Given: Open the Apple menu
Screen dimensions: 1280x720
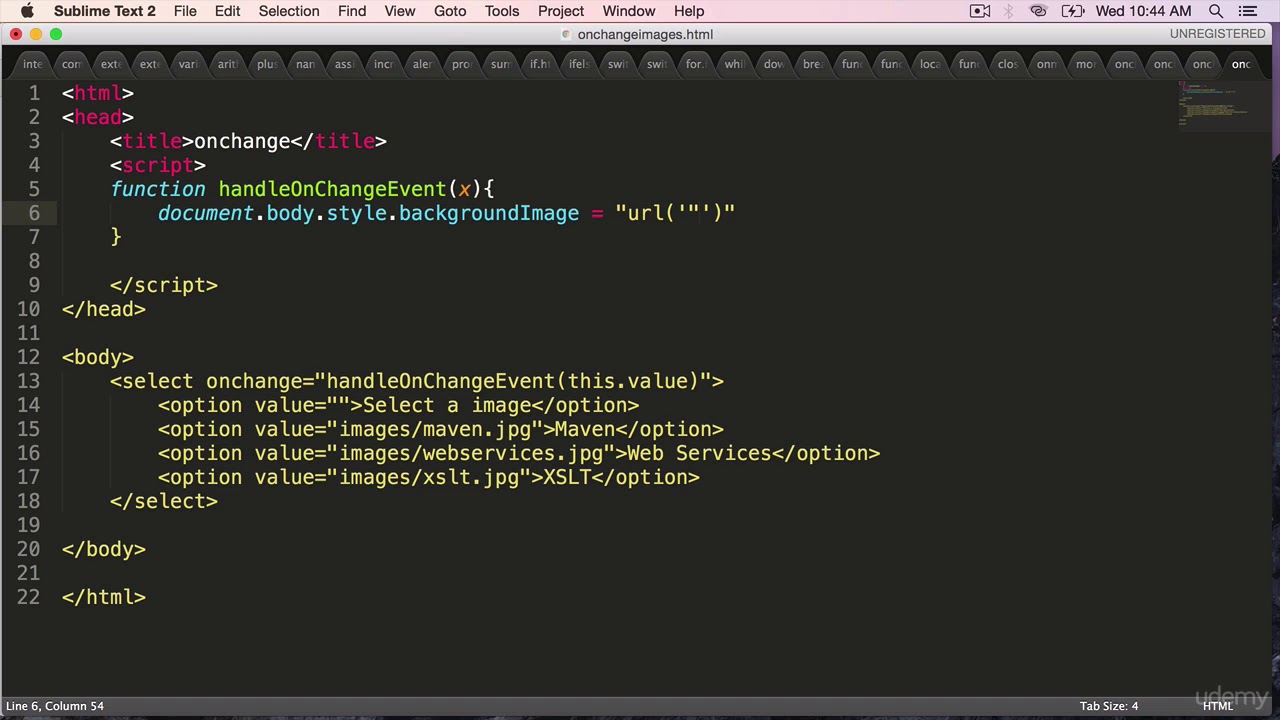Looking at the screenshot, I should [27, 11].
